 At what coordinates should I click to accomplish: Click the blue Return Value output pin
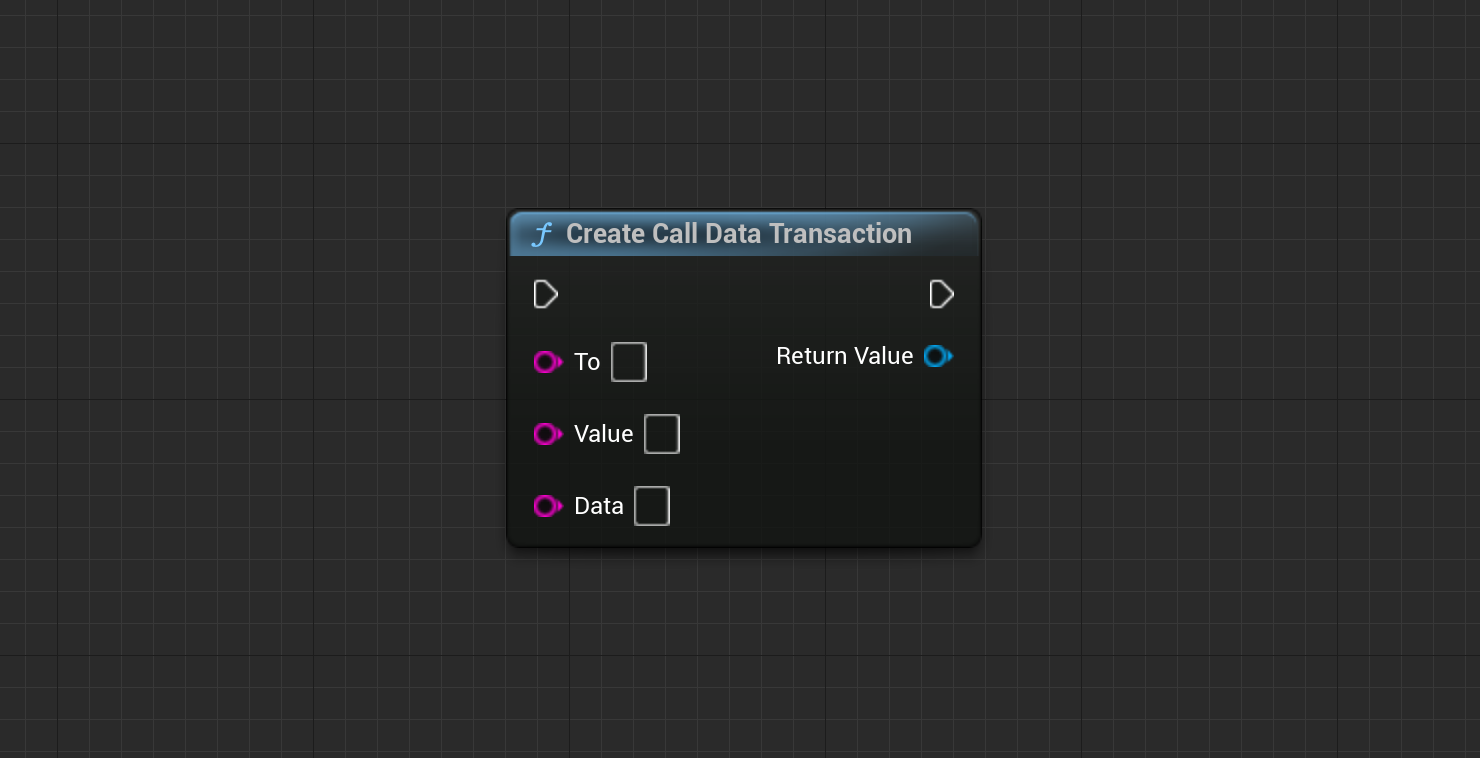tap(938, 356)
